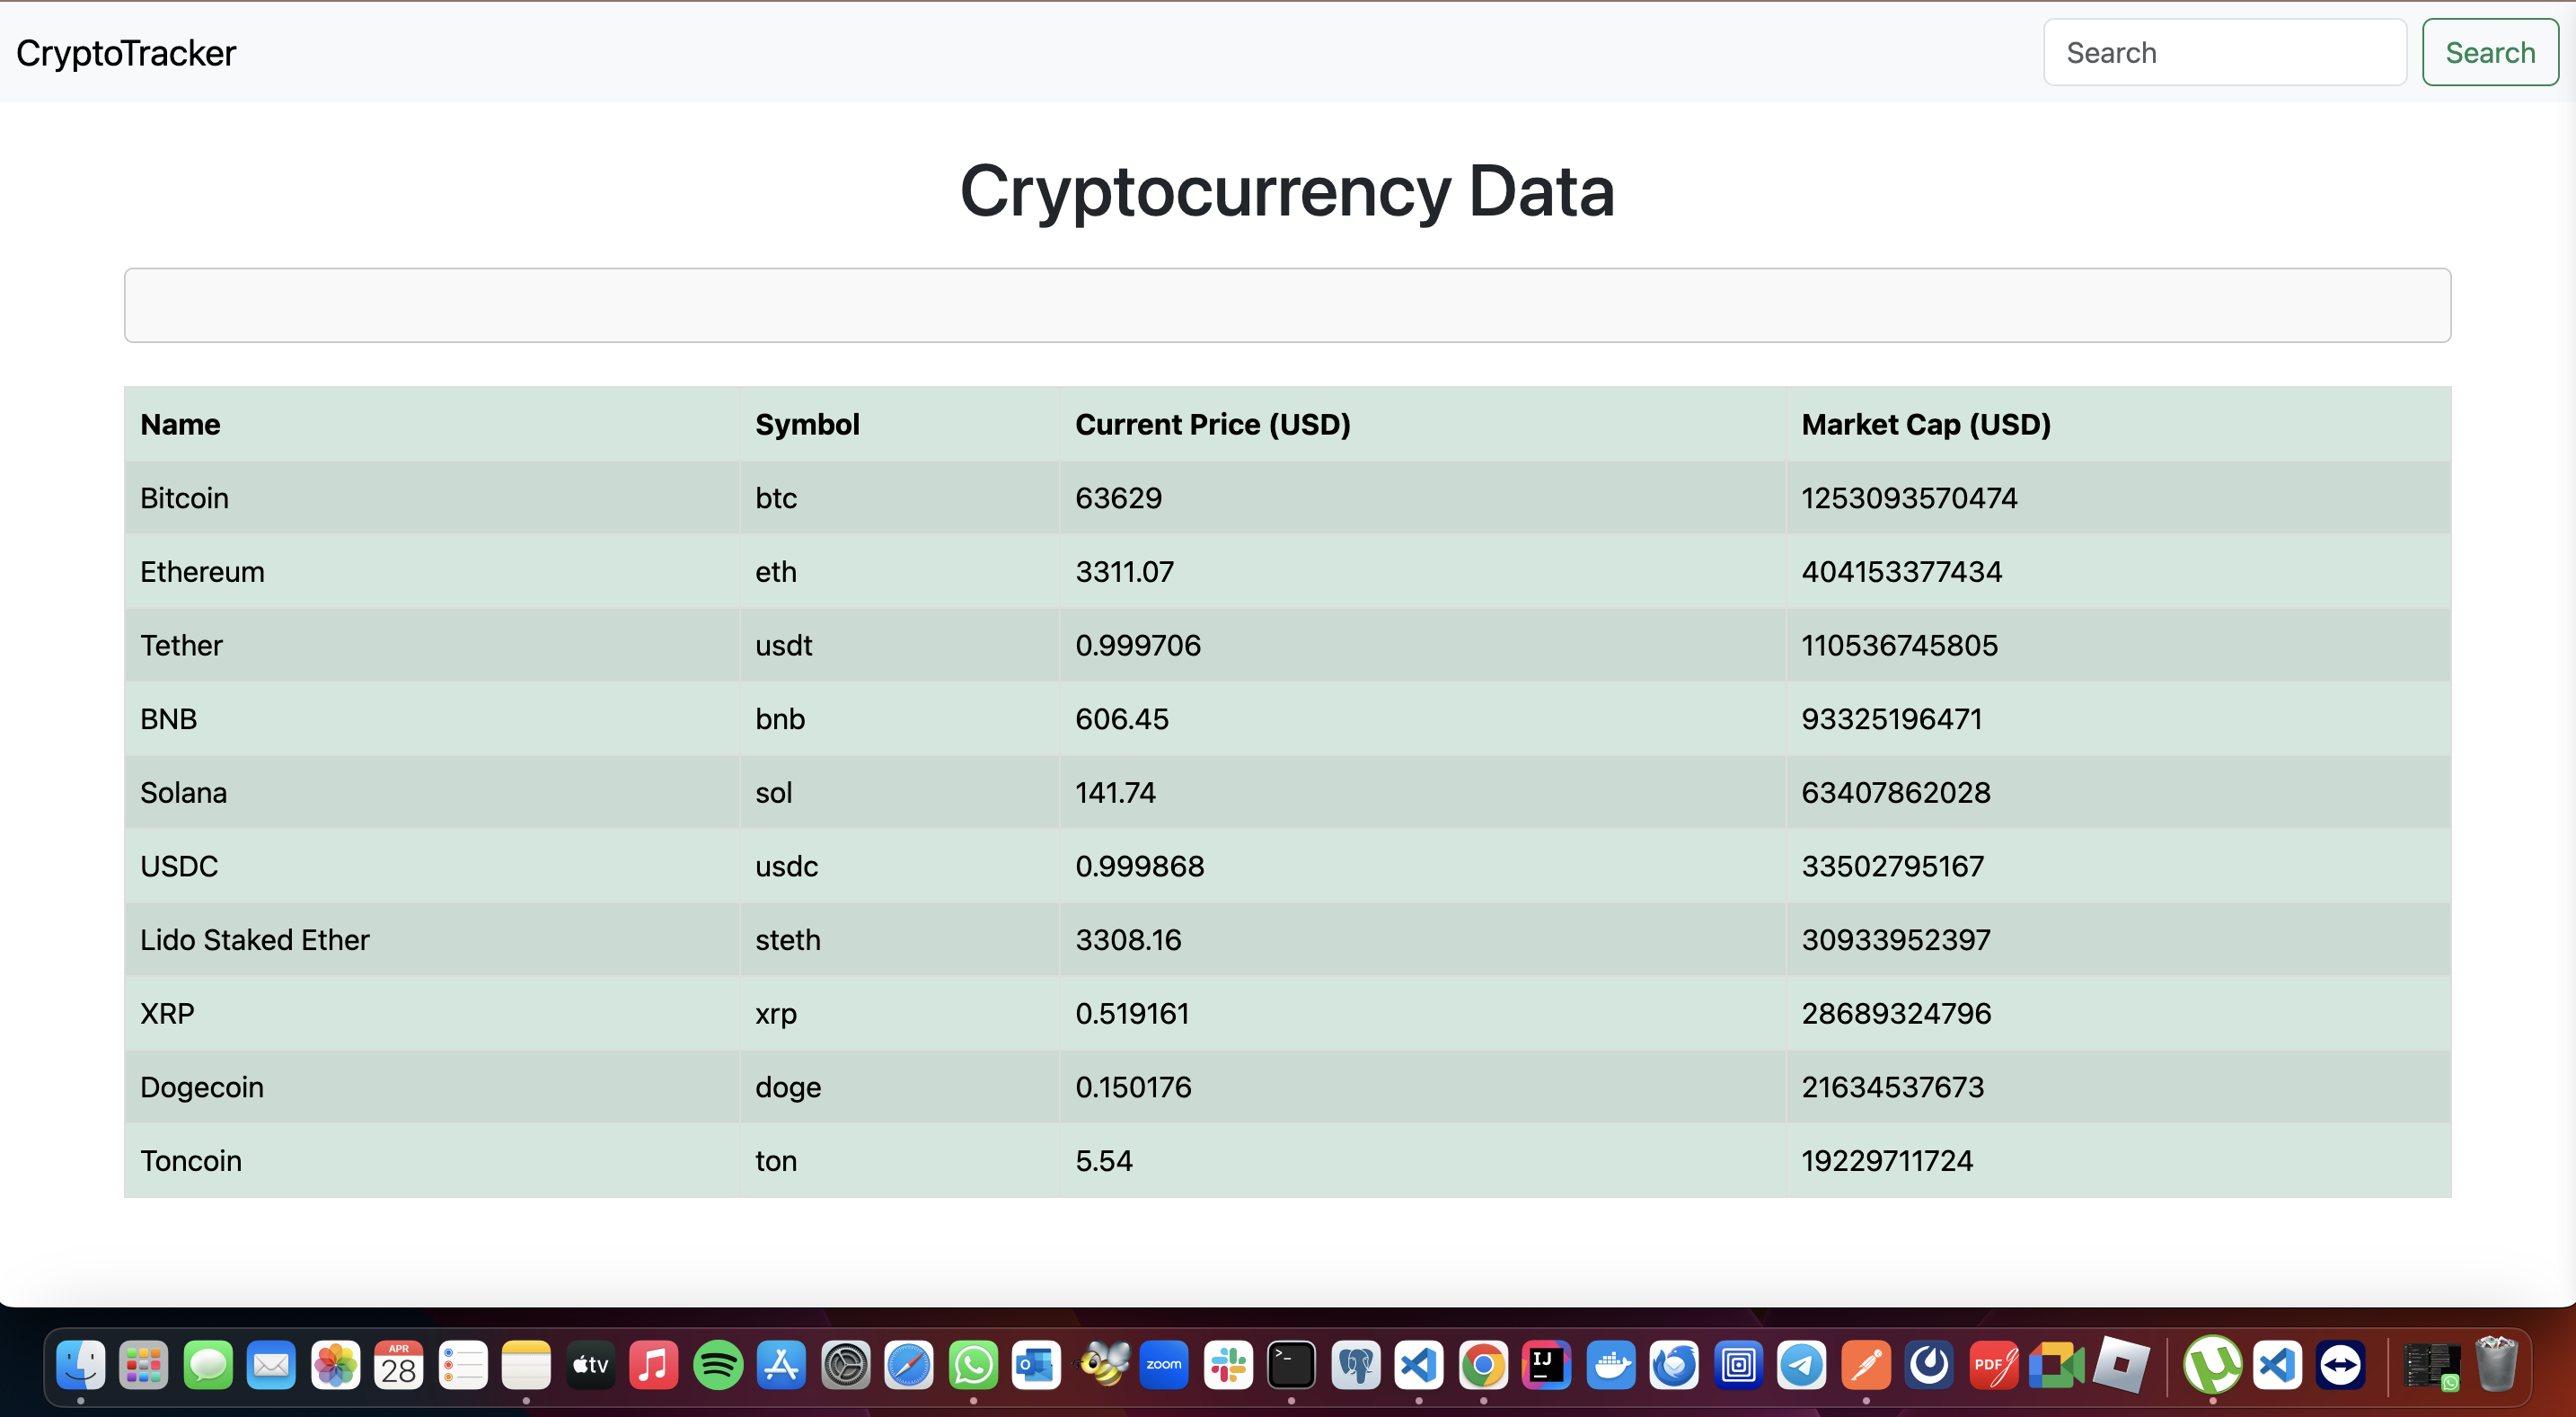Select the Bitcoin name cell
Screen dimensions: 2576x1417
point(184,498)
